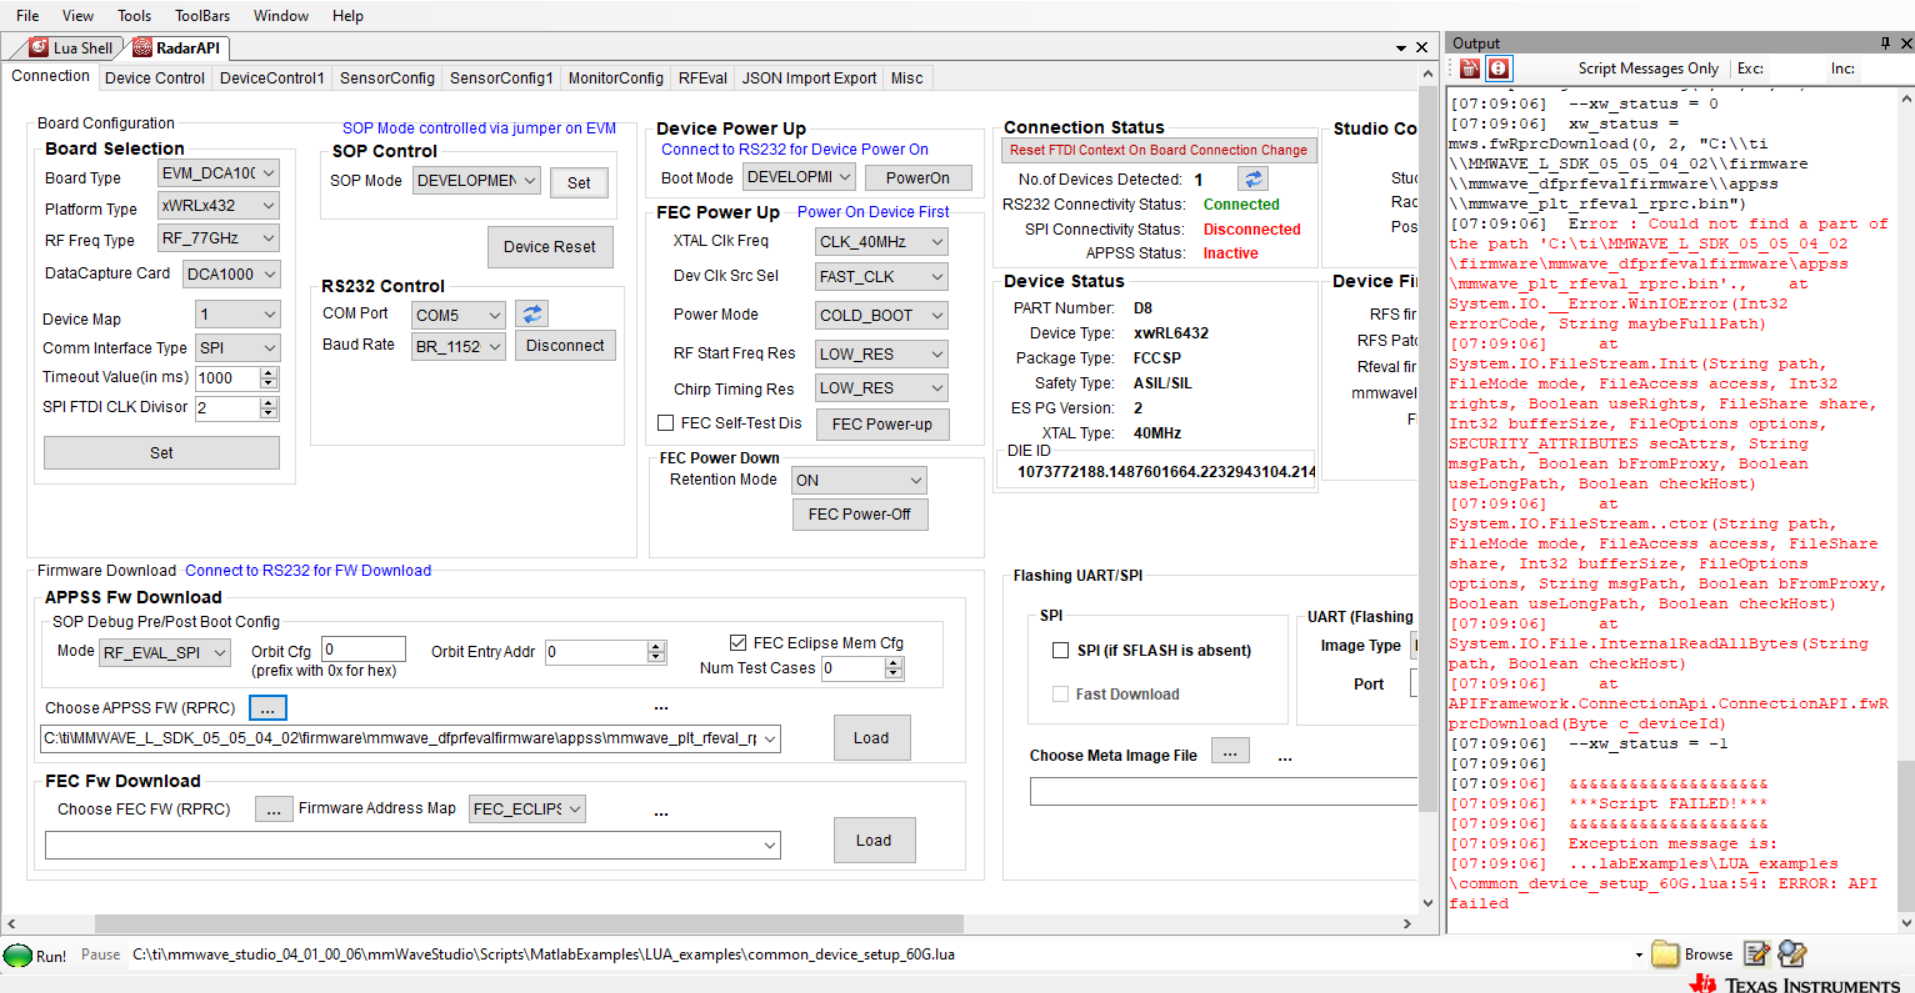The image size is (1915, 993).
Task: Expand the Power Mode dropdown
Action: (881, 316)
